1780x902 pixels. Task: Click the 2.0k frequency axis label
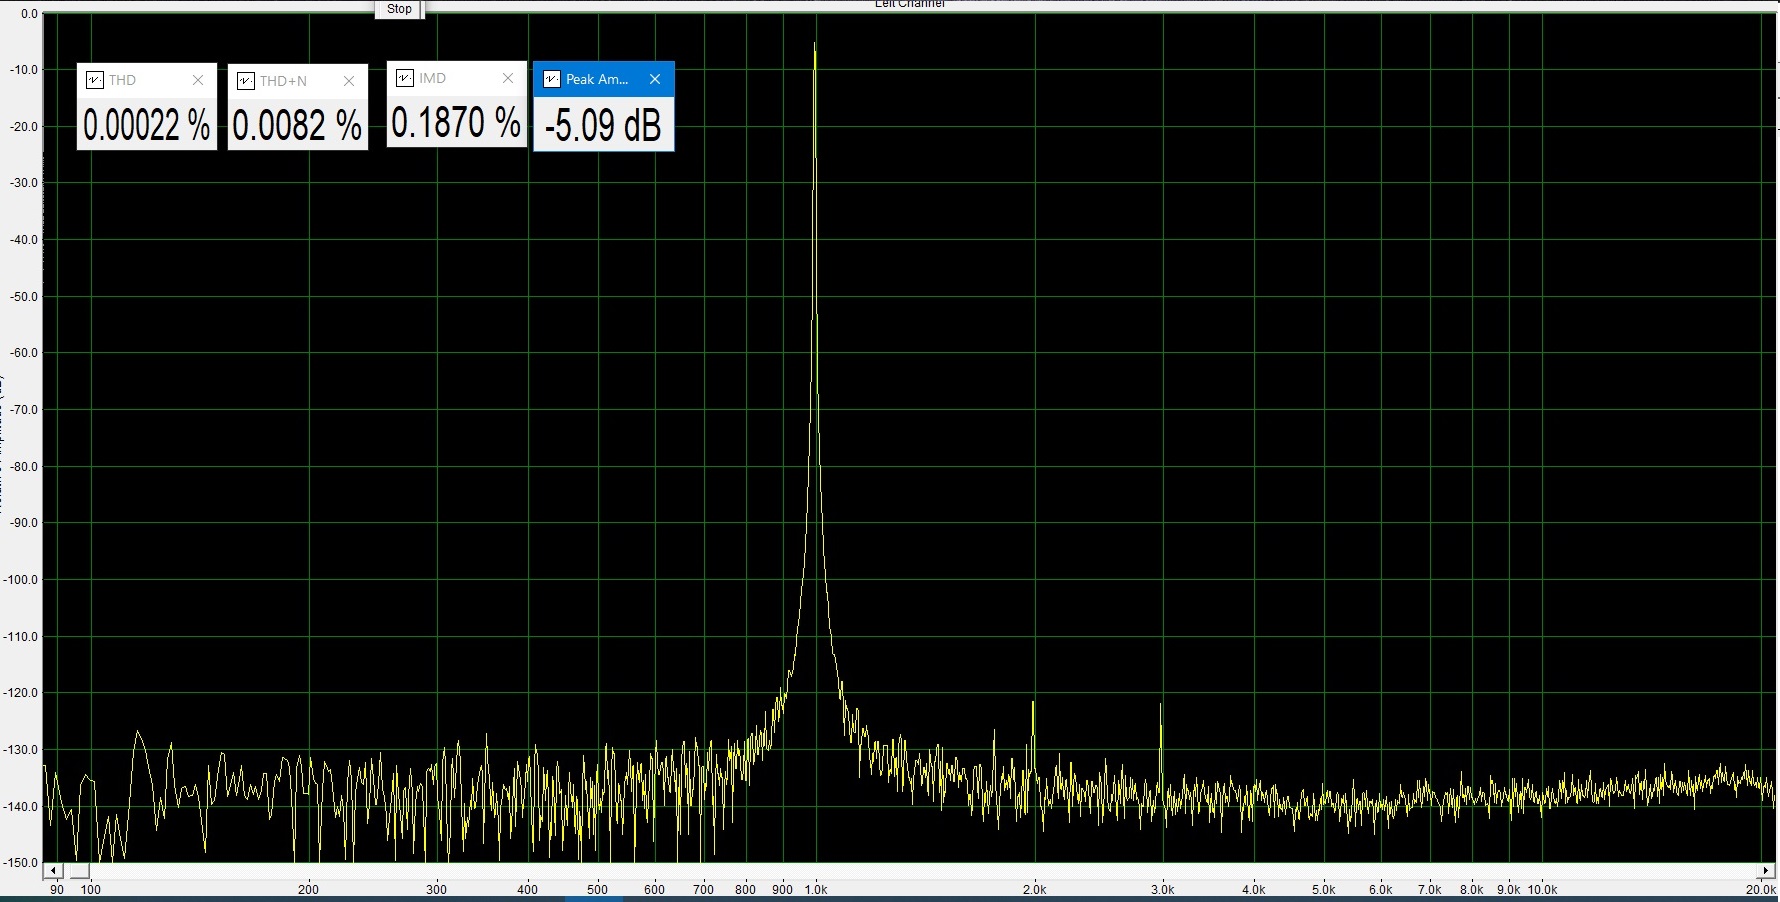point(1035,889)
